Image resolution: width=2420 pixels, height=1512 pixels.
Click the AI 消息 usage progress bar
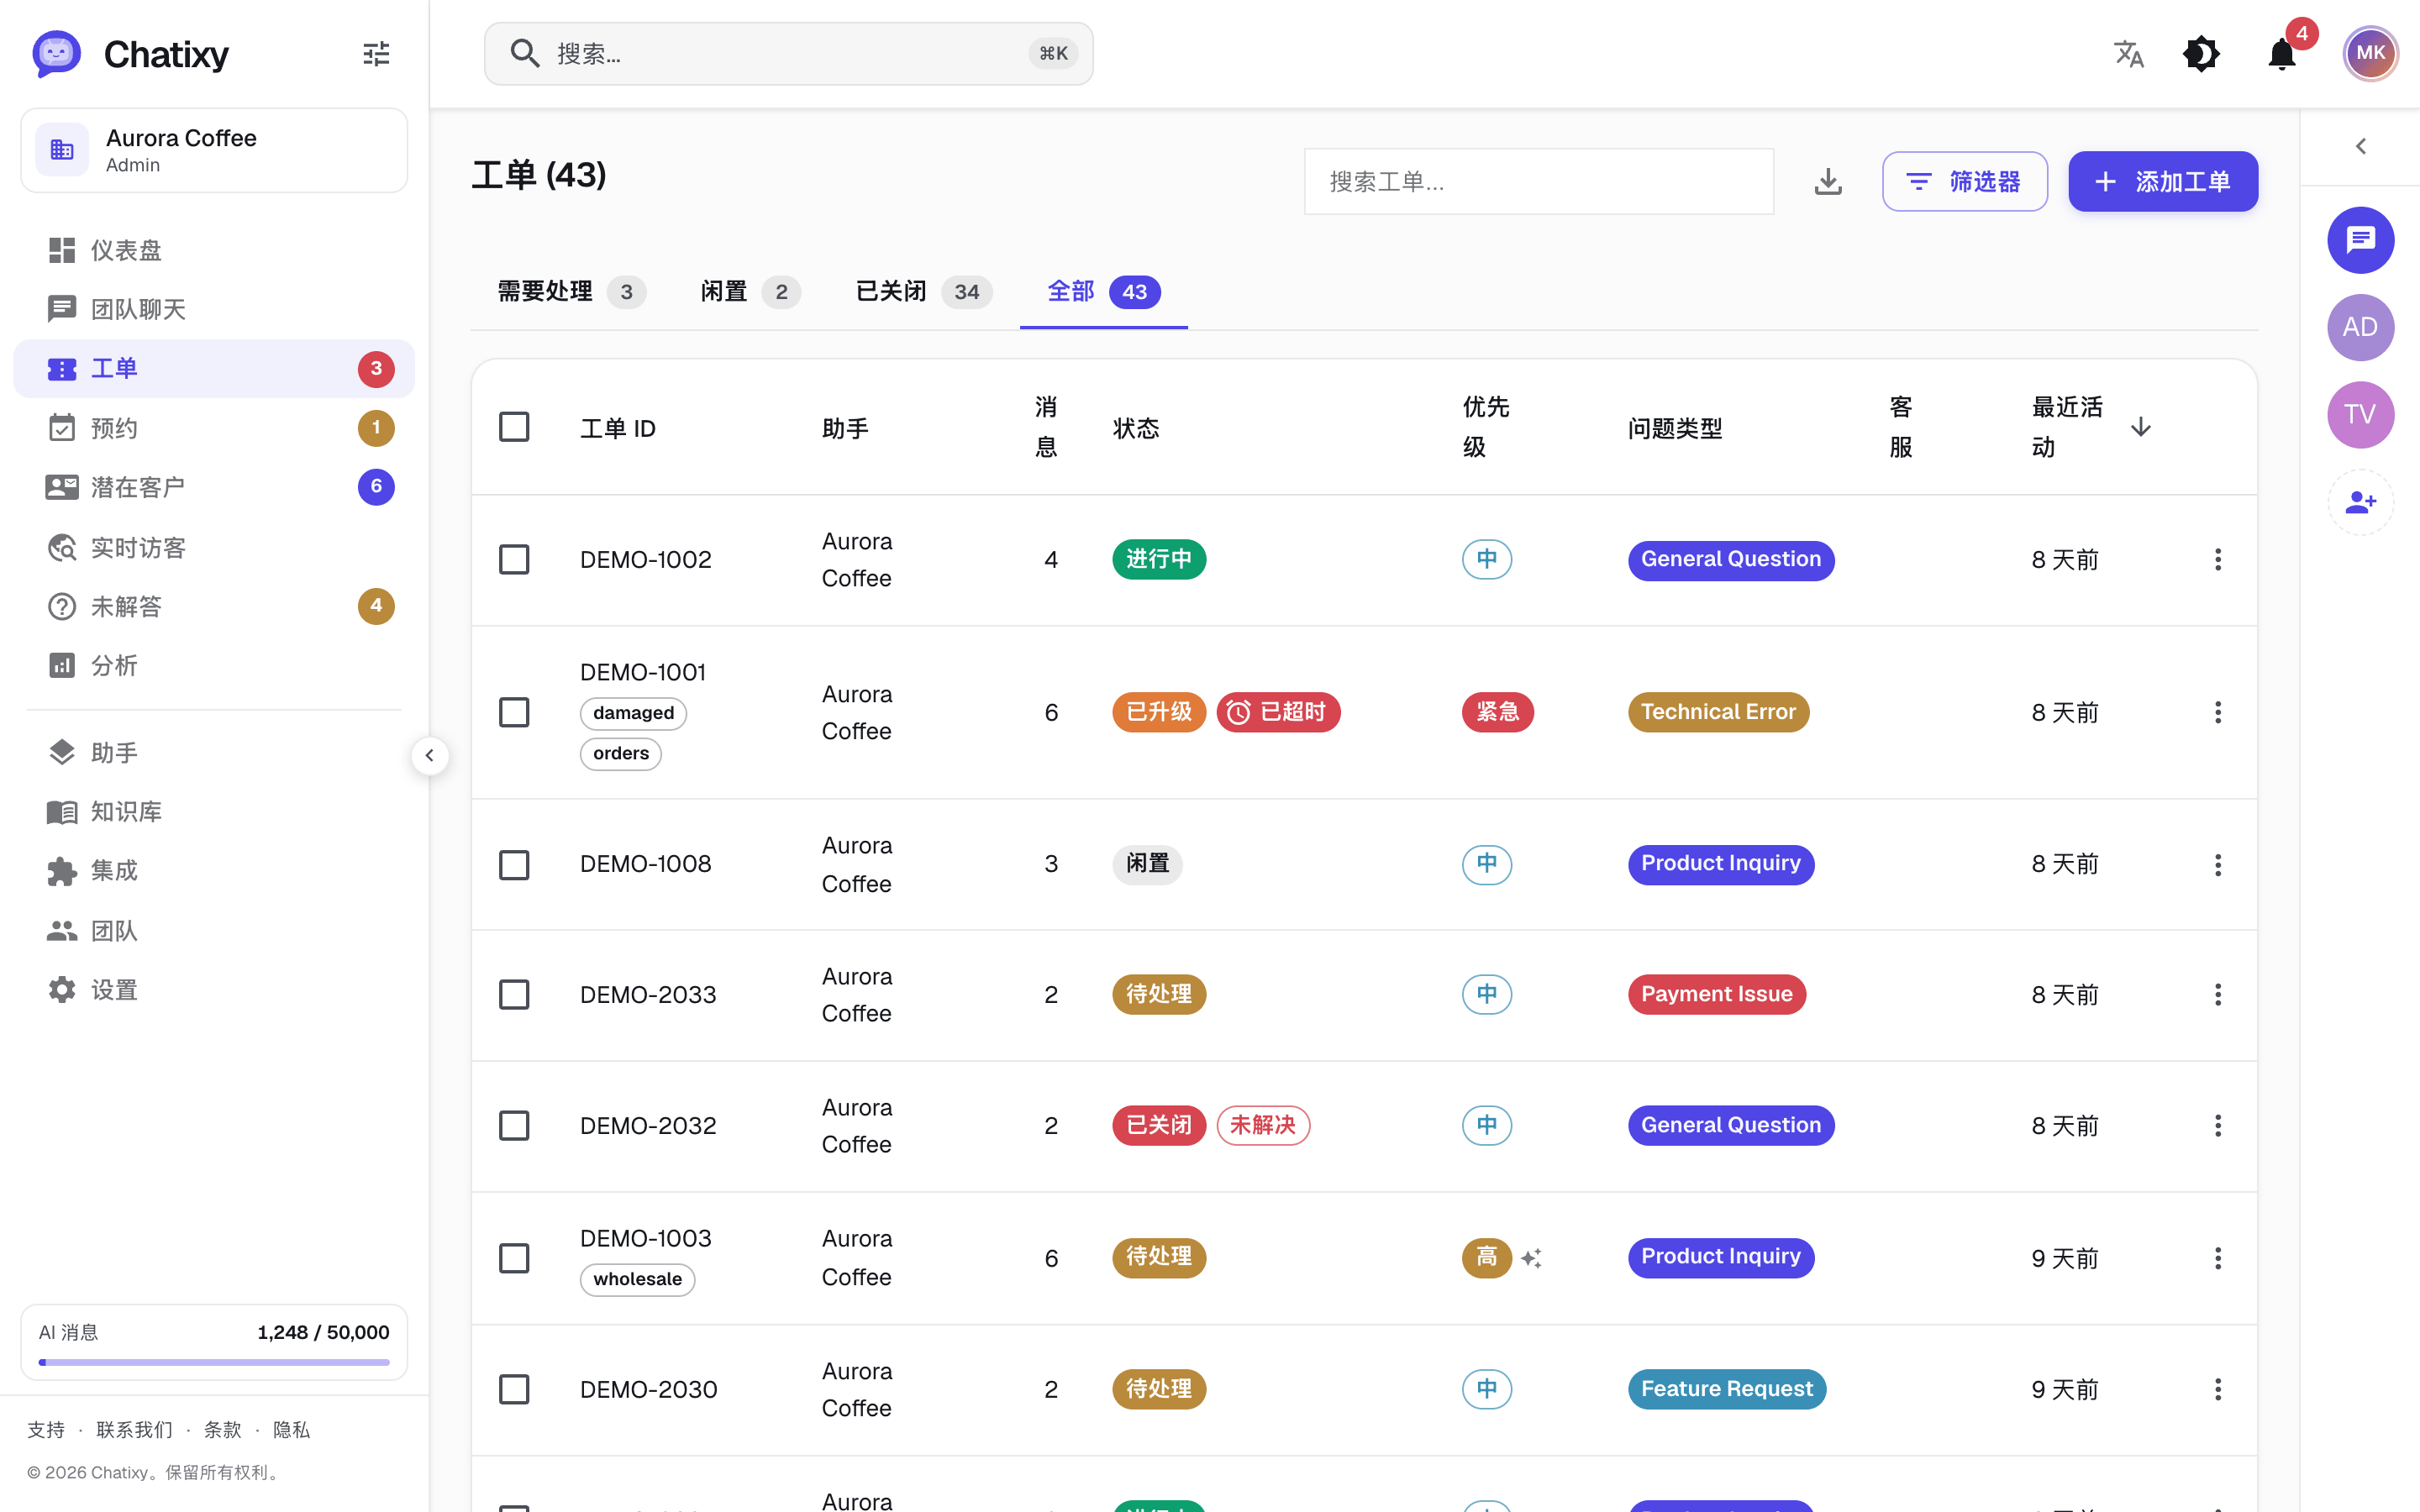coord(214,1362)
